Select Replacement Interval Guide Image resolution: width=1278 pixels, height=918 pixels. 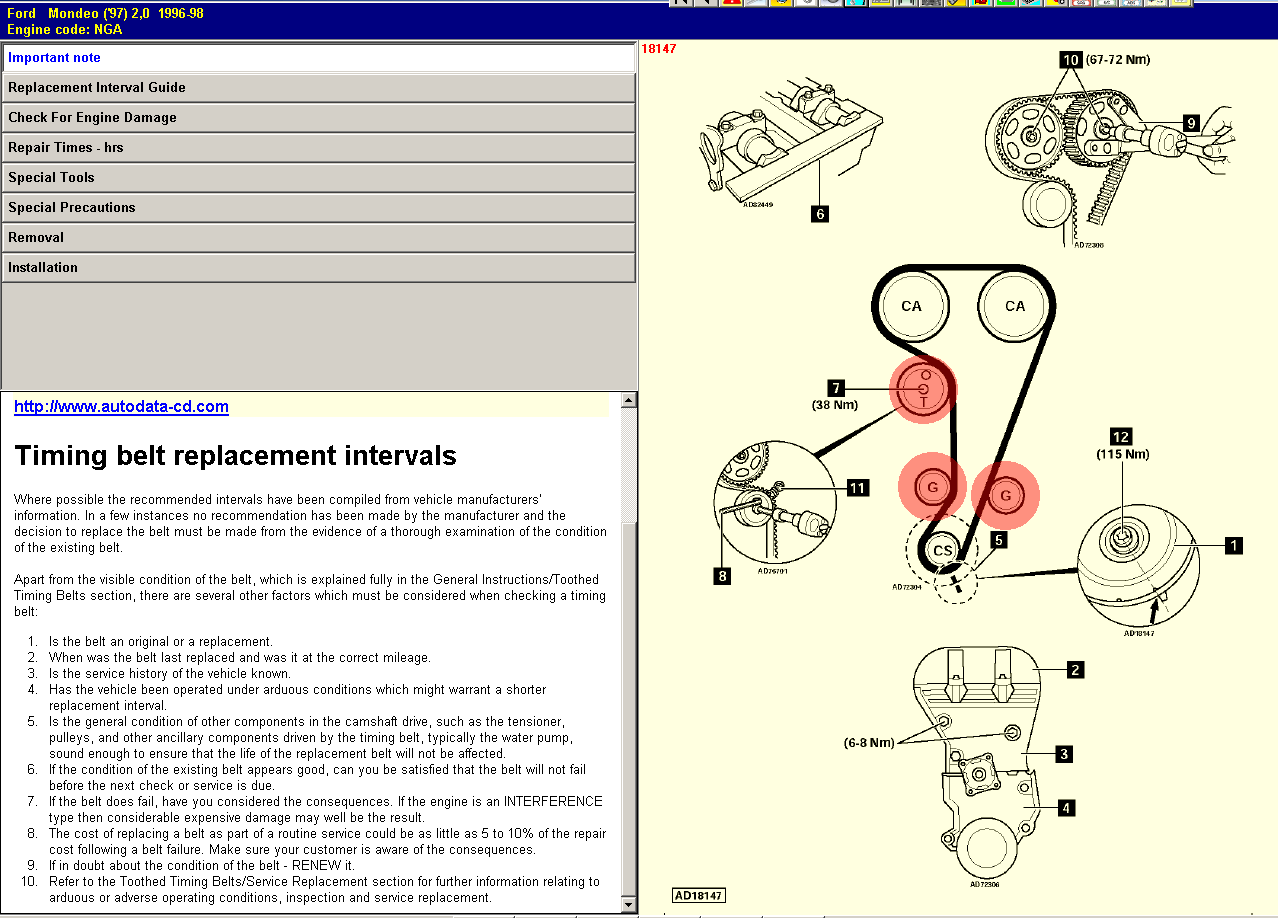(x=318, y=88)
